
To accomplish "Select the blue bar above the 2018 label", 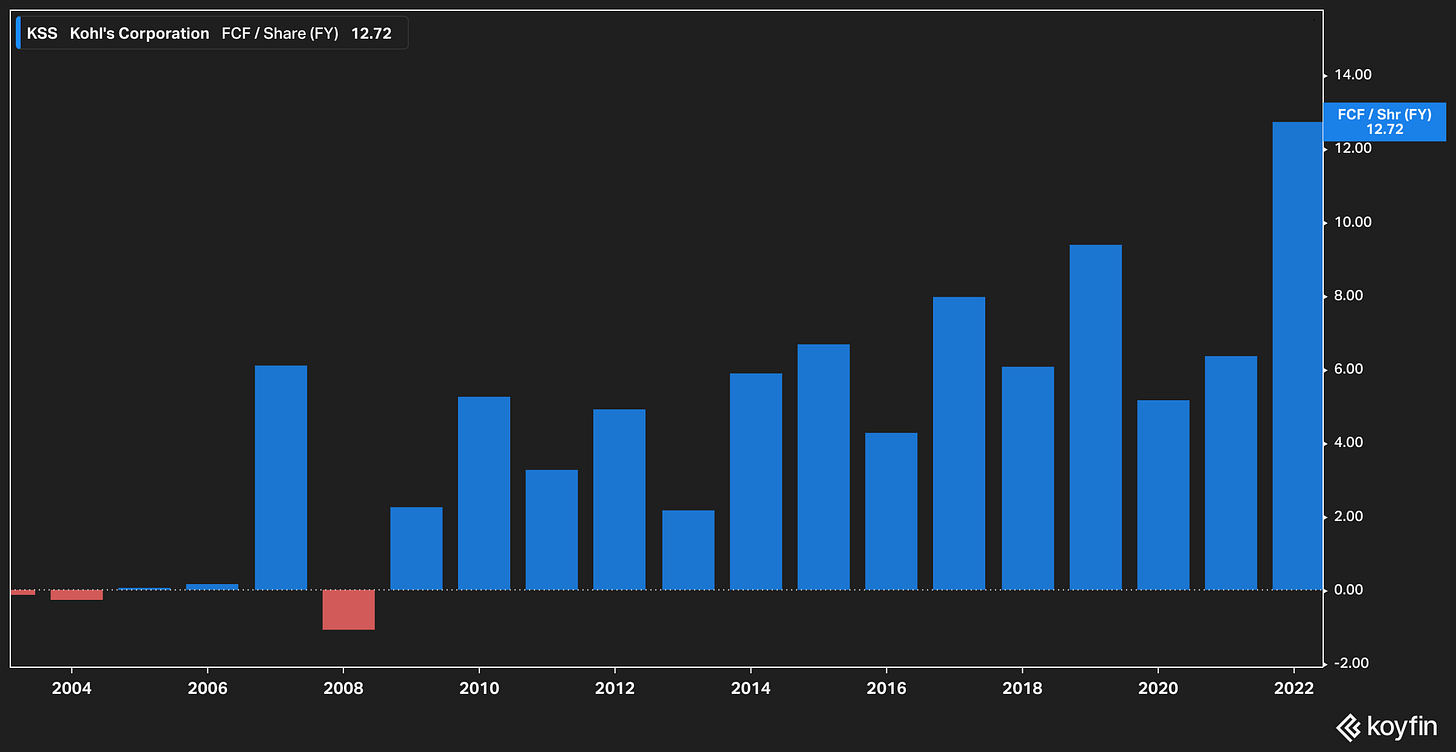I will pyautogui.click(x=1028, y=478).
